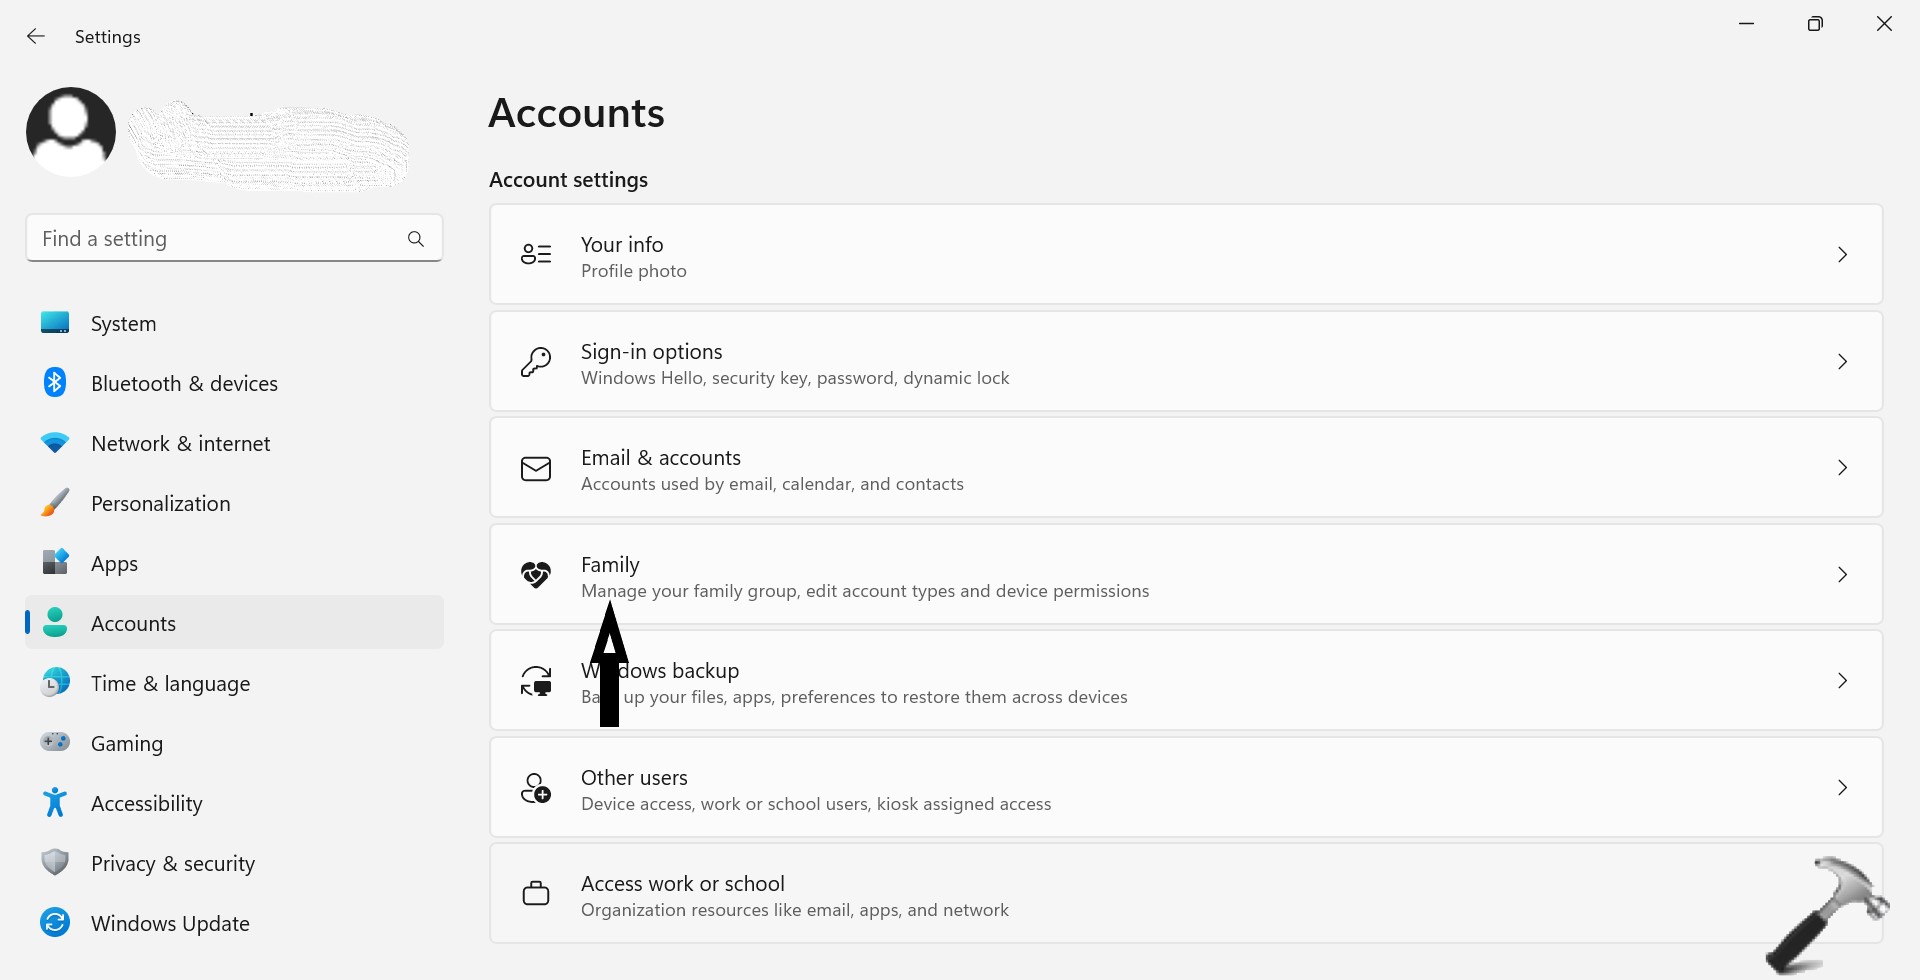1920x980 pixels.
Task: Open the Apps settings category
Action: (x=114, y=564)
